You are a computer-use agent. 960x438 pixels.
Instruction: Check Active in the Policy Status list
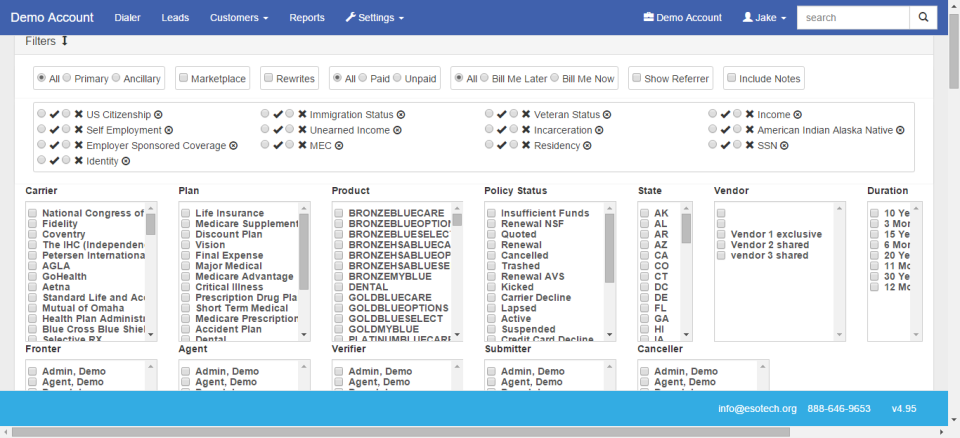(491, 319)
